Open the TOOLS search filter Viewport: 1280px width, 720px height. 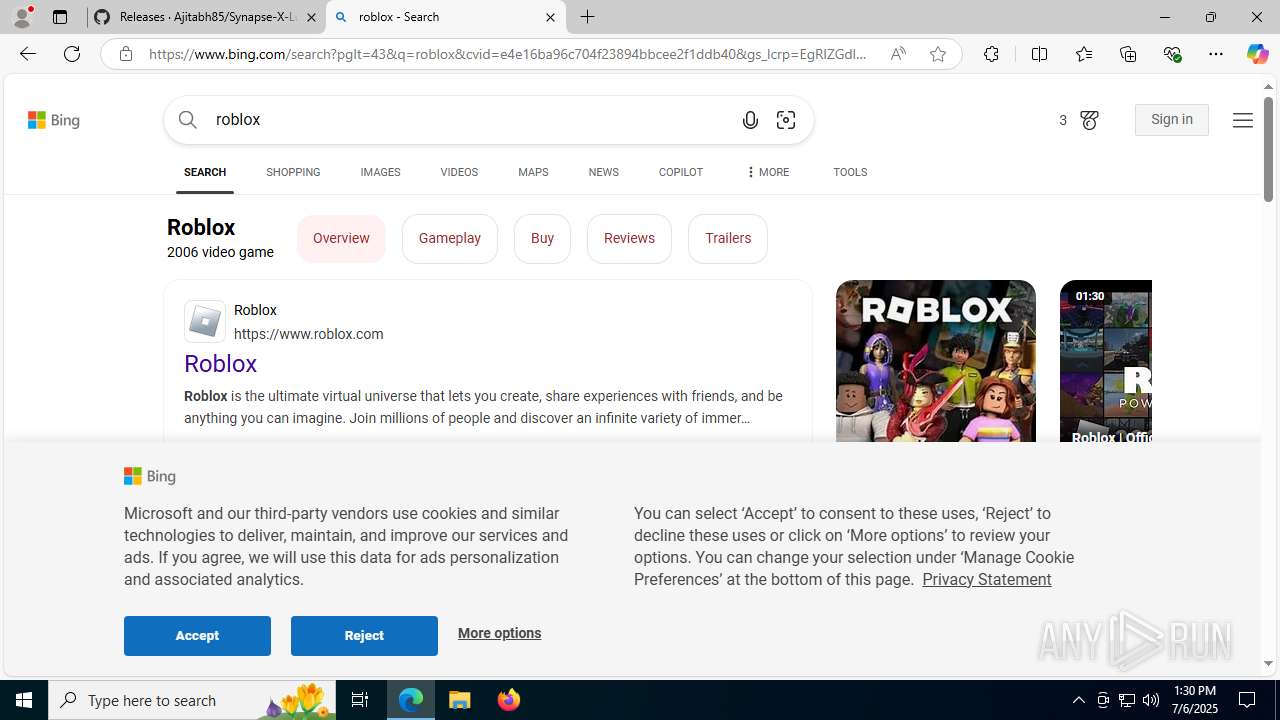click(x=850, y=172)
